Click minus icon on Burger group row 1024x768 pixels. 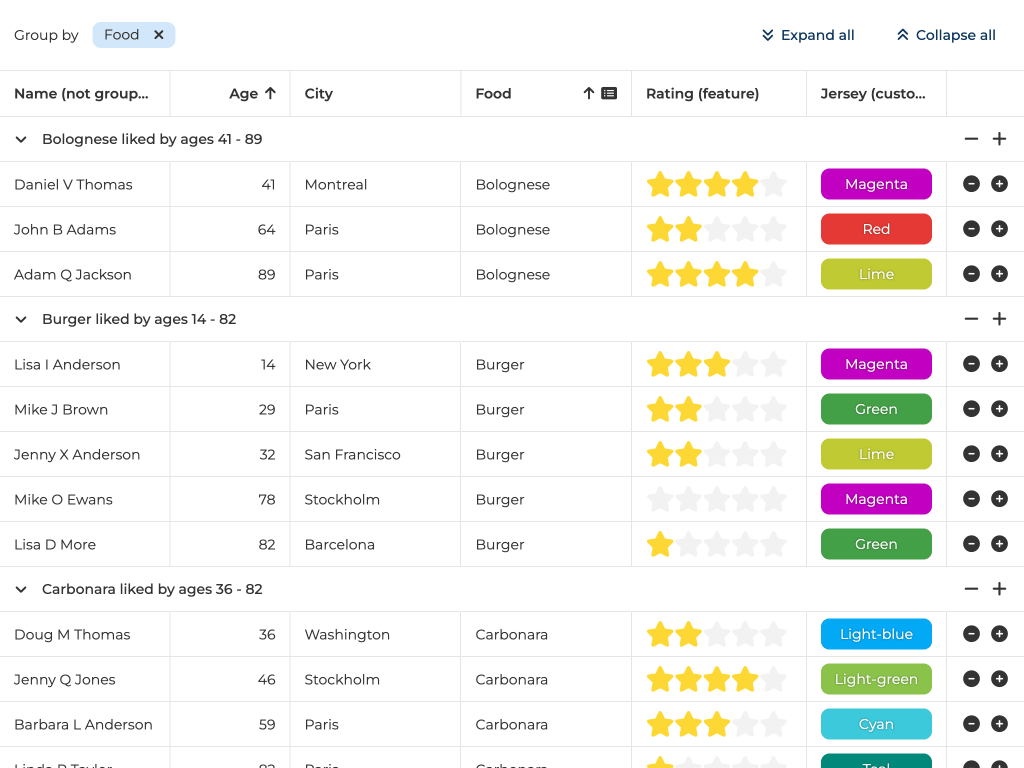coord(971,319)
